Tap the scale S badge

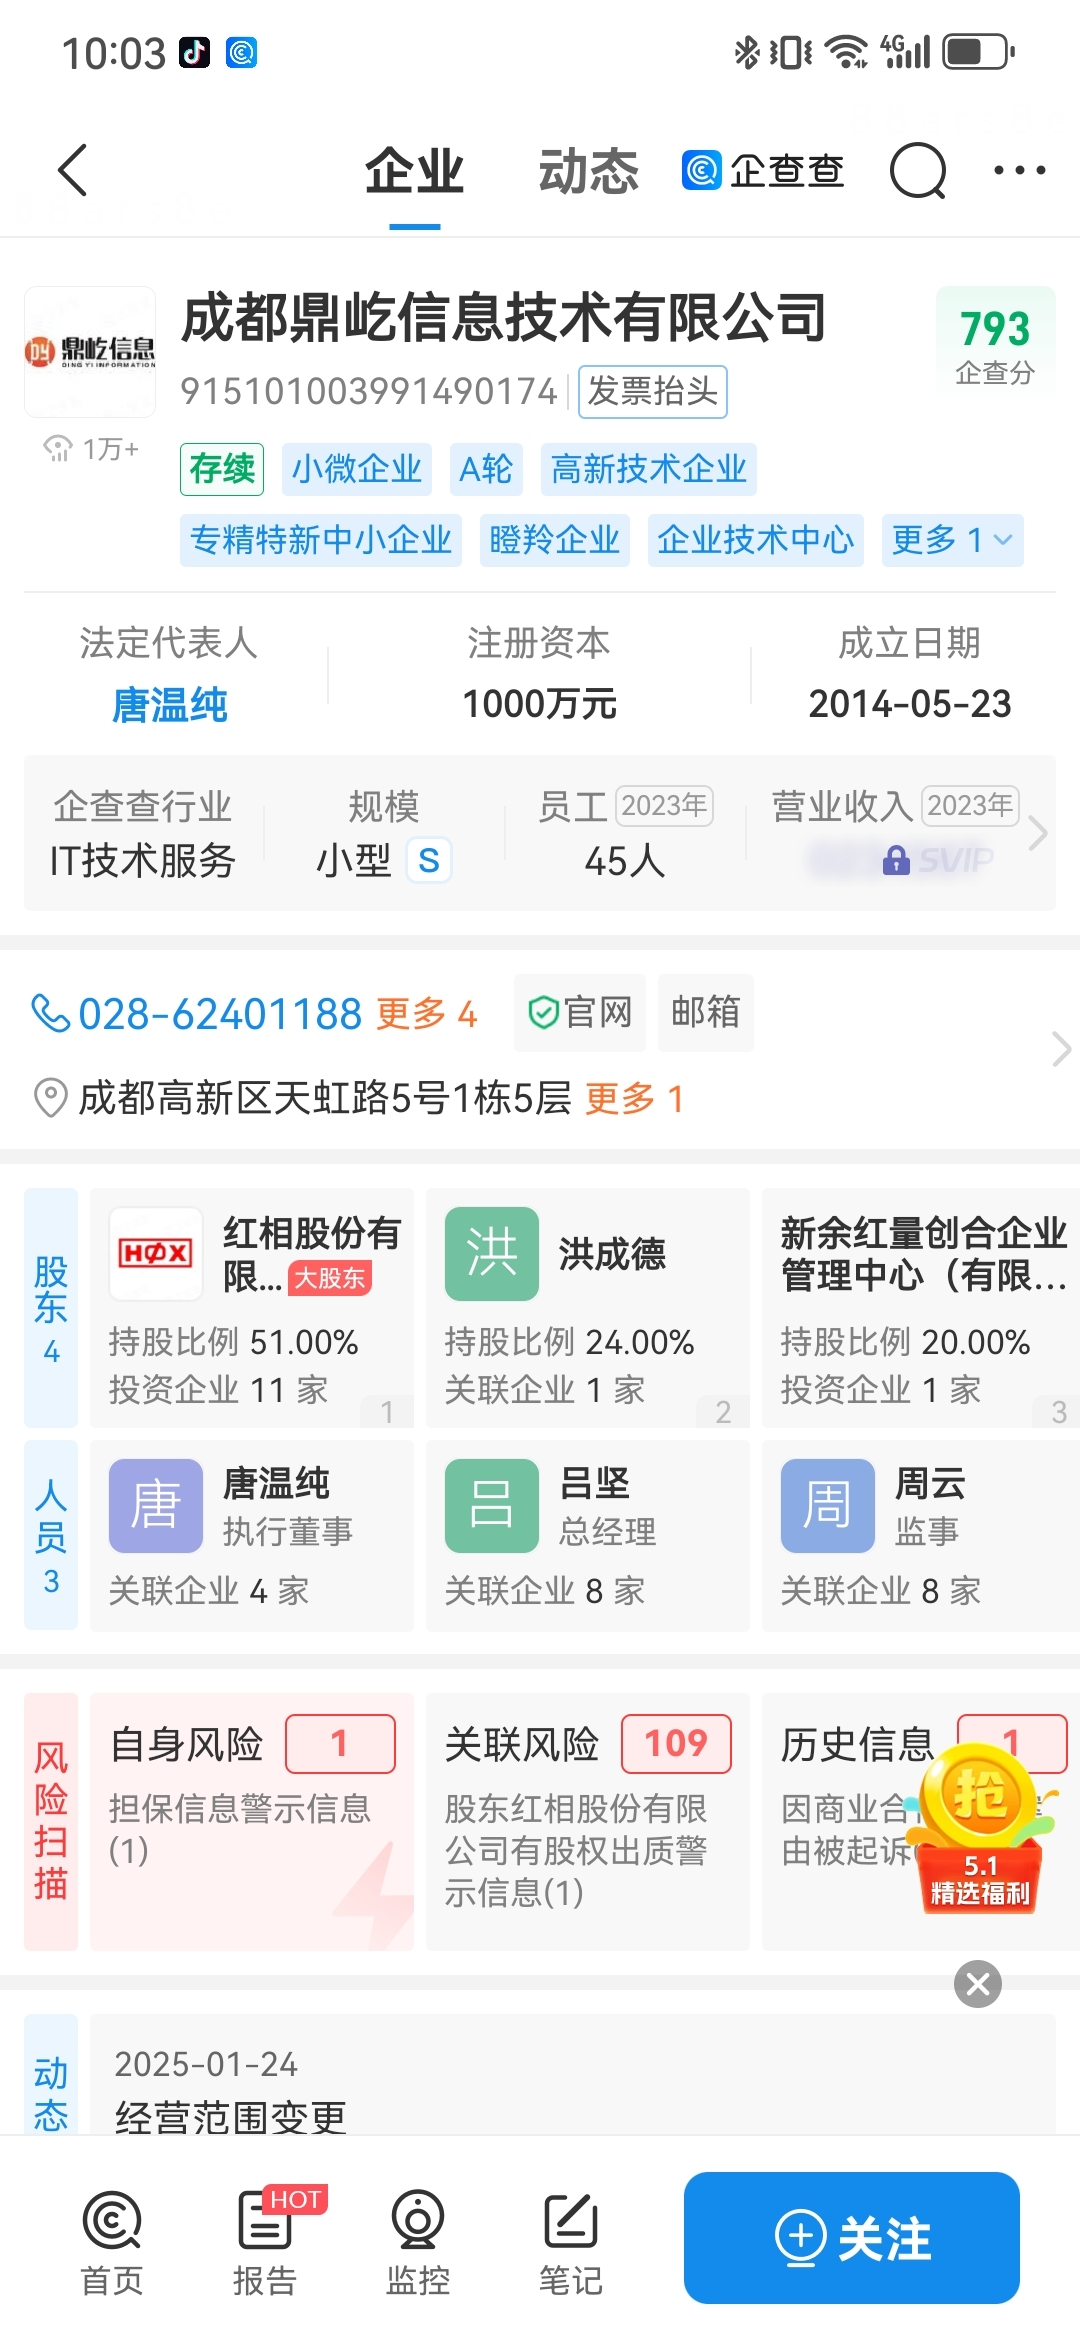coord(429,860)
